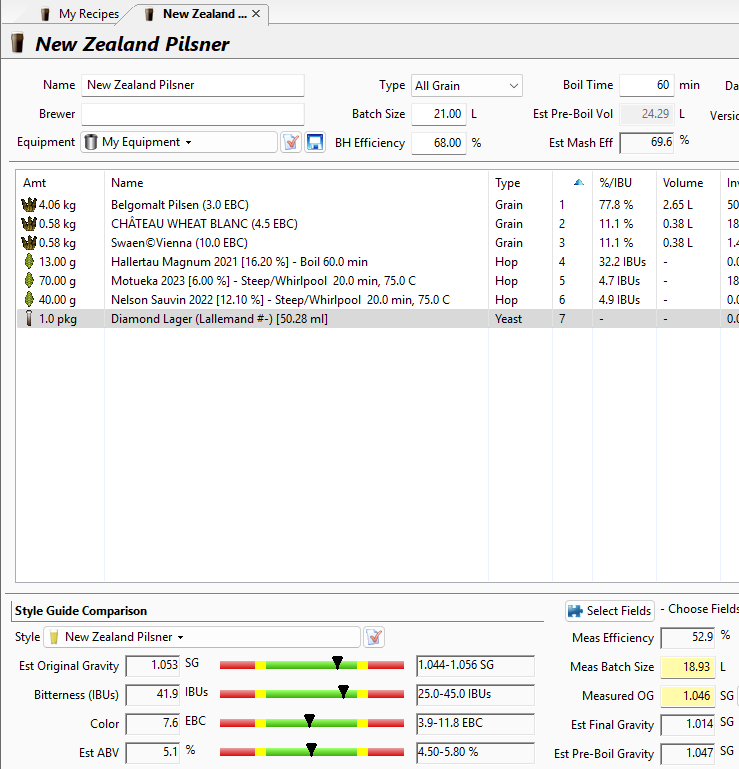Open the Style New Zealand Pilsner dropdown
Viewport: 739px width, 769px height.
coord(202,637)
